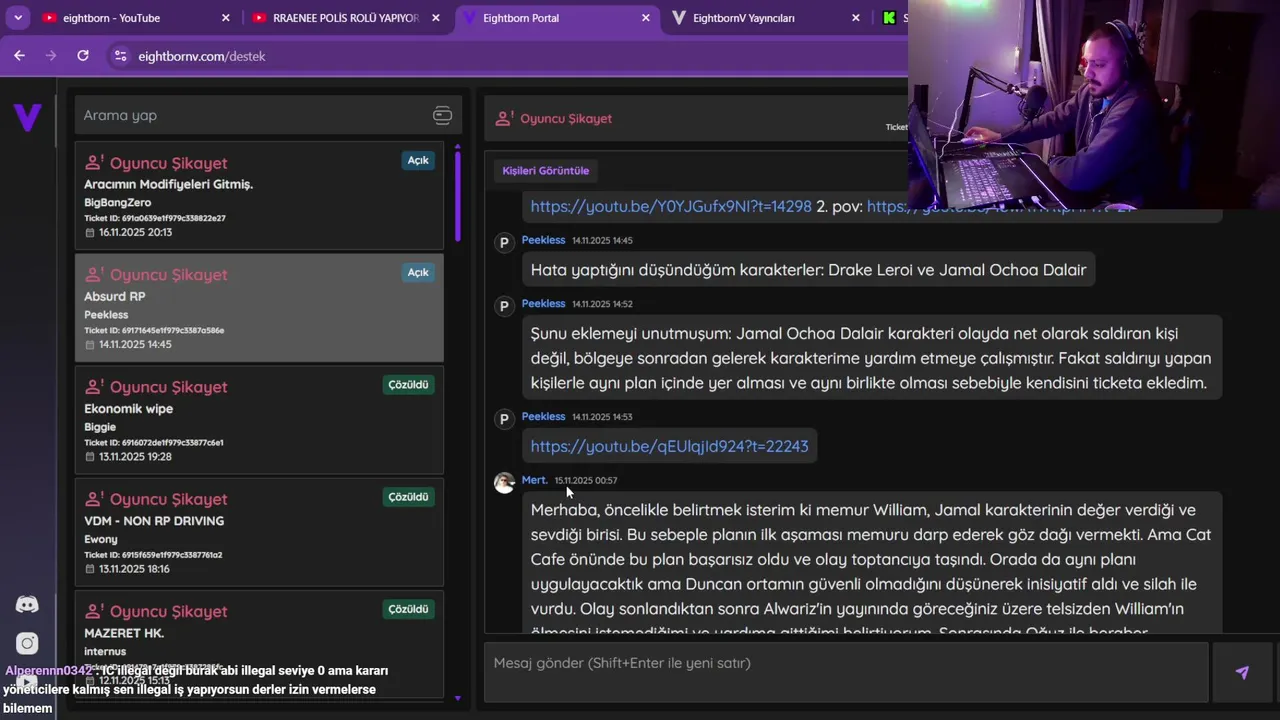1280x720 pixels.
Task: Click the Ewony author name
Action: click(x=101, y=539)
